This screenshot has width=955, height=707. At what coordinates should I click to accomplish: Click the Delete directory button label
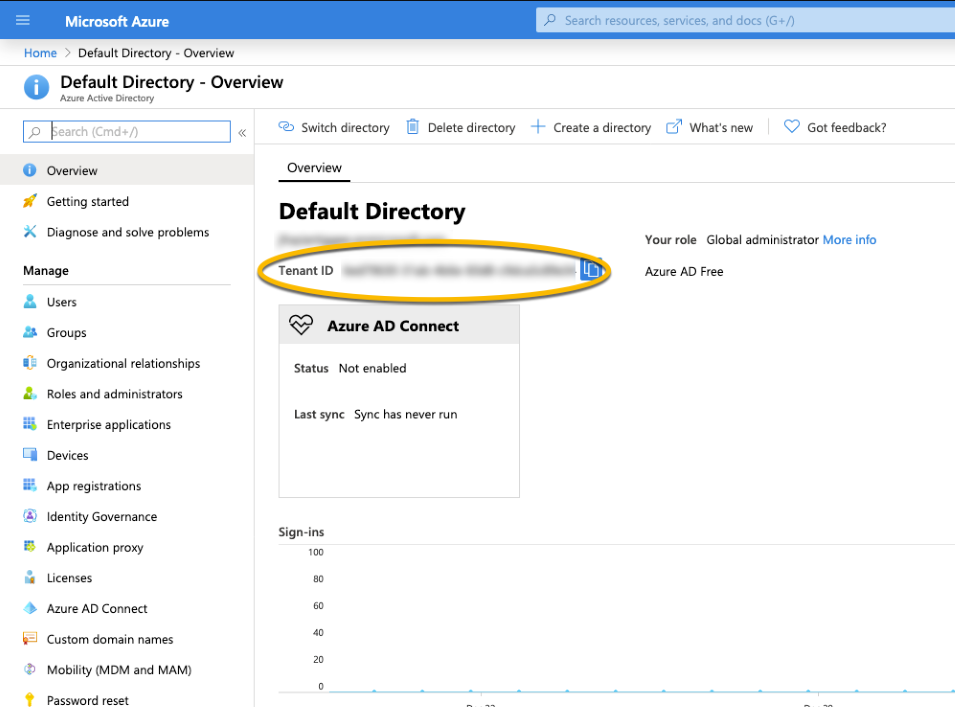coord(471,127)
